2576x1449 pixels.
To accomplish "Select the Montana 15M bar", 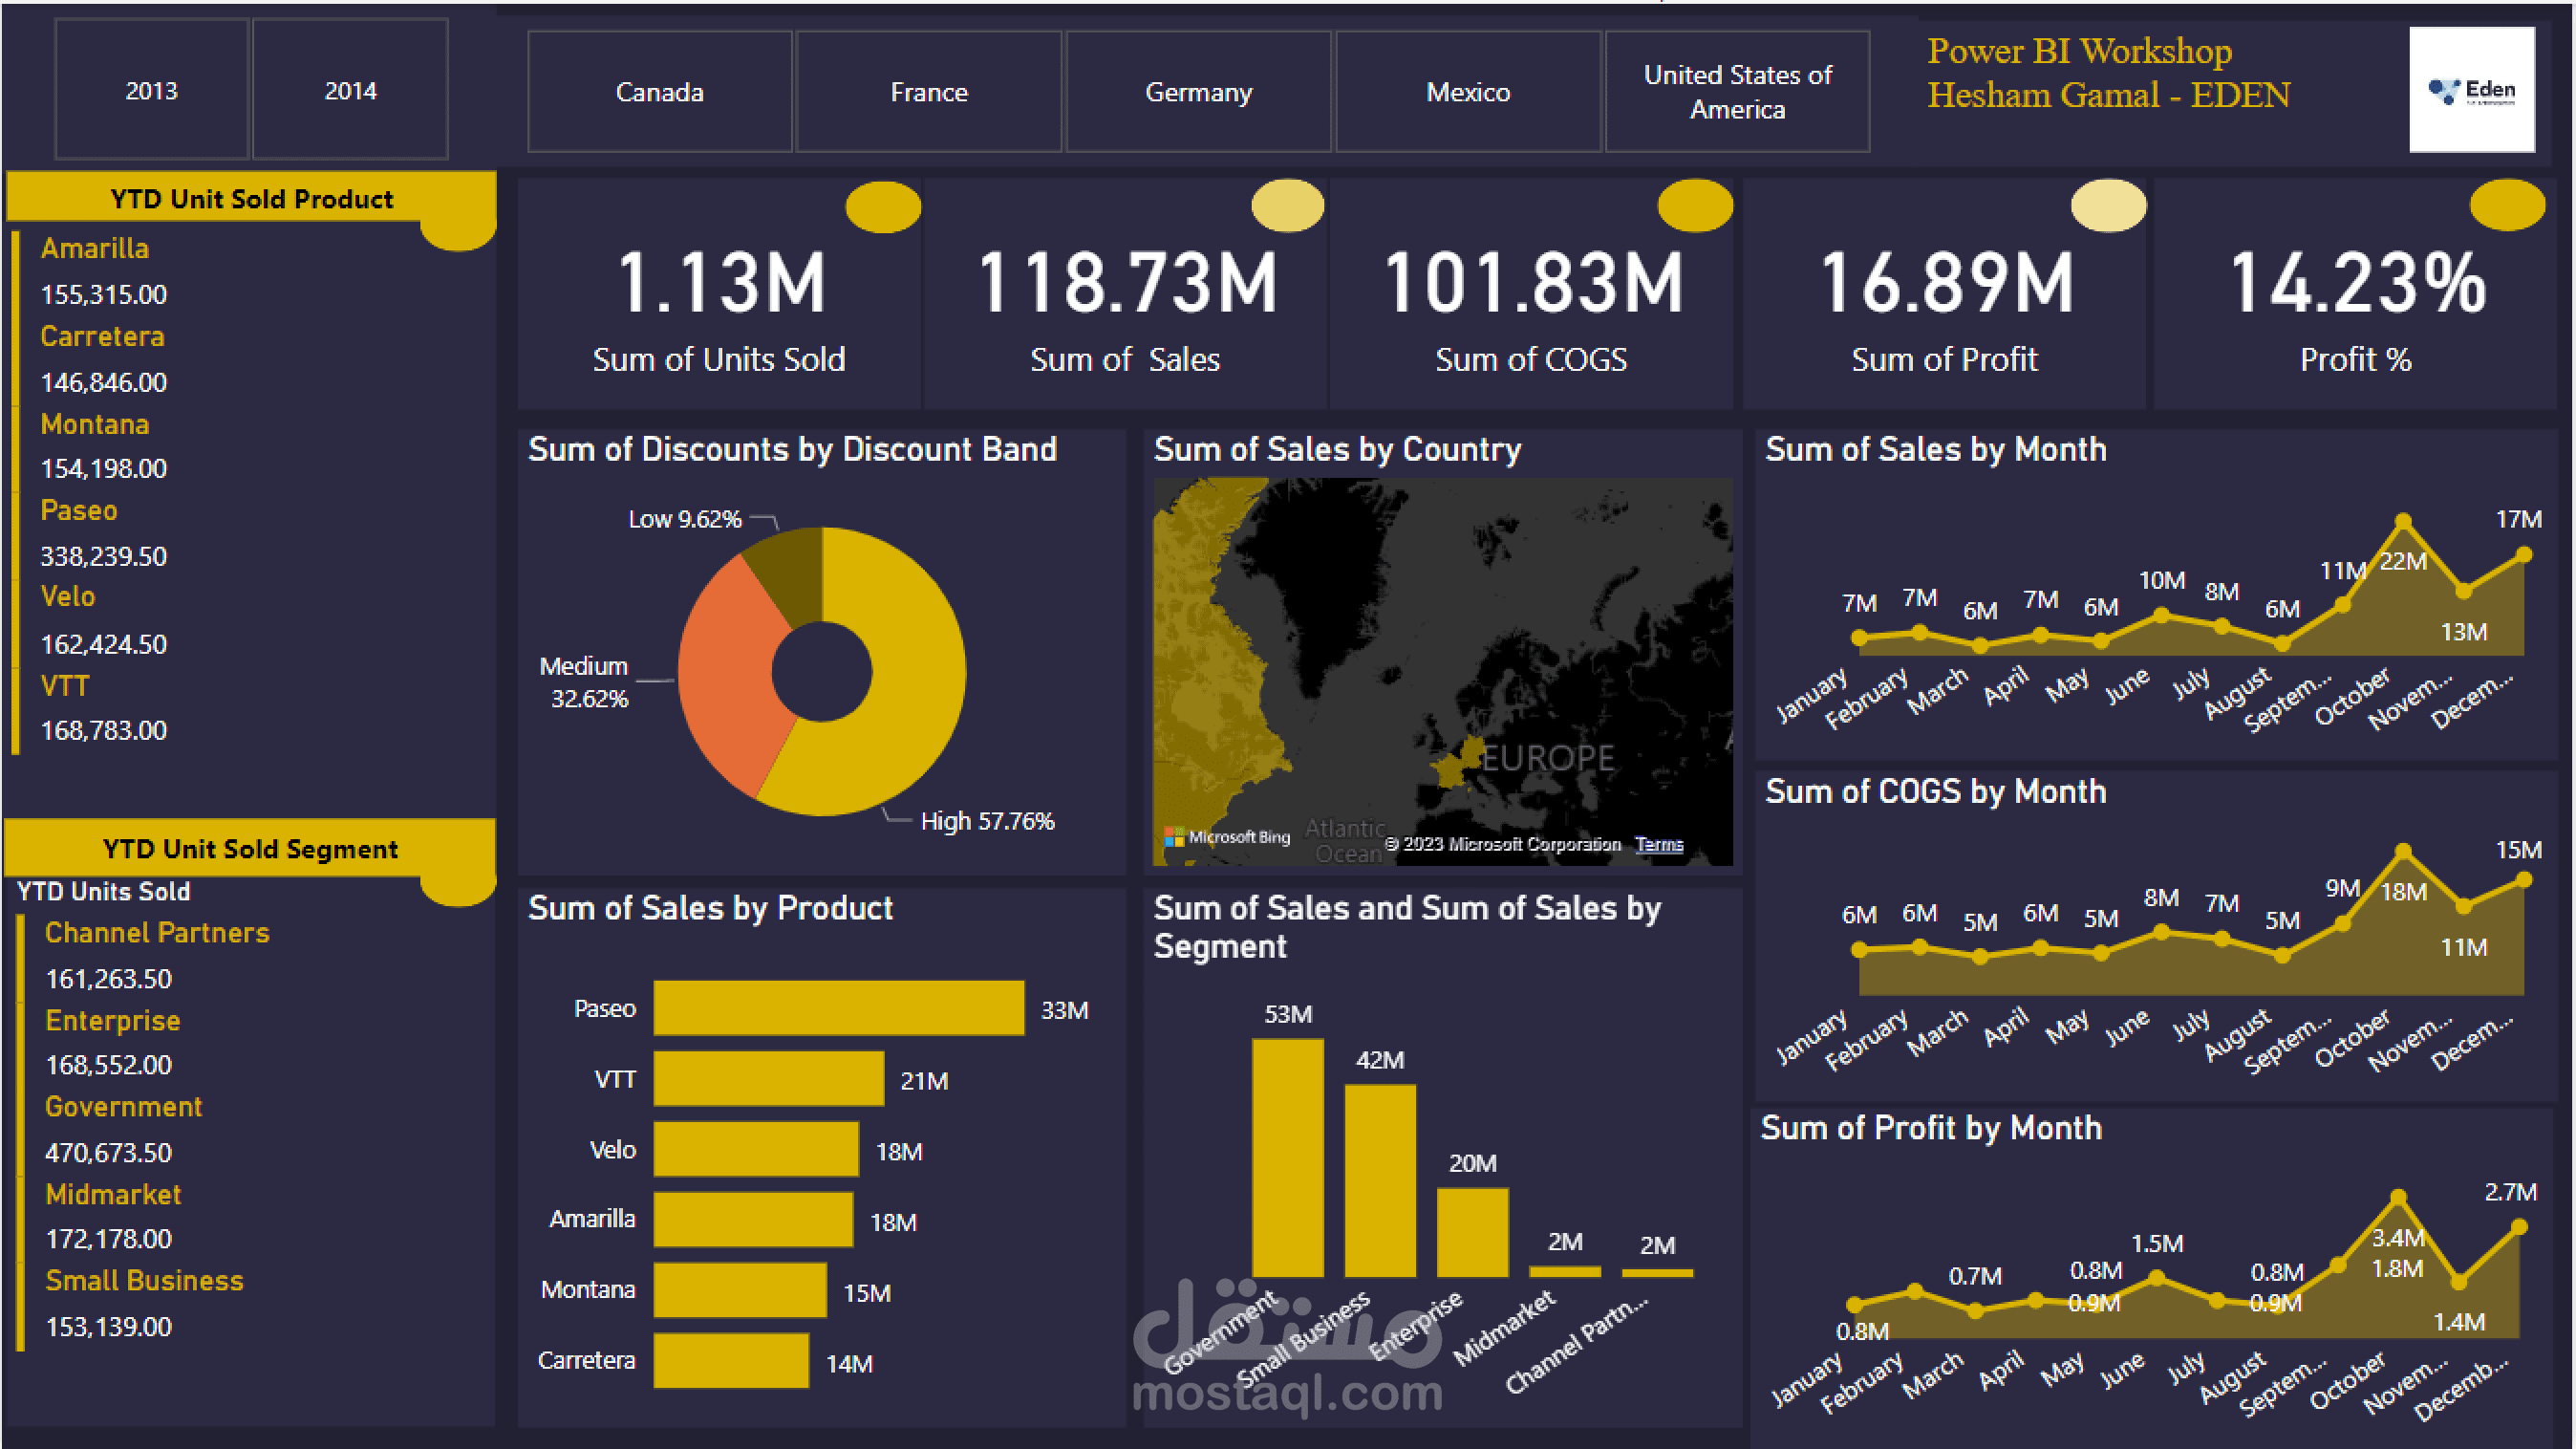I will point(740,1291).
